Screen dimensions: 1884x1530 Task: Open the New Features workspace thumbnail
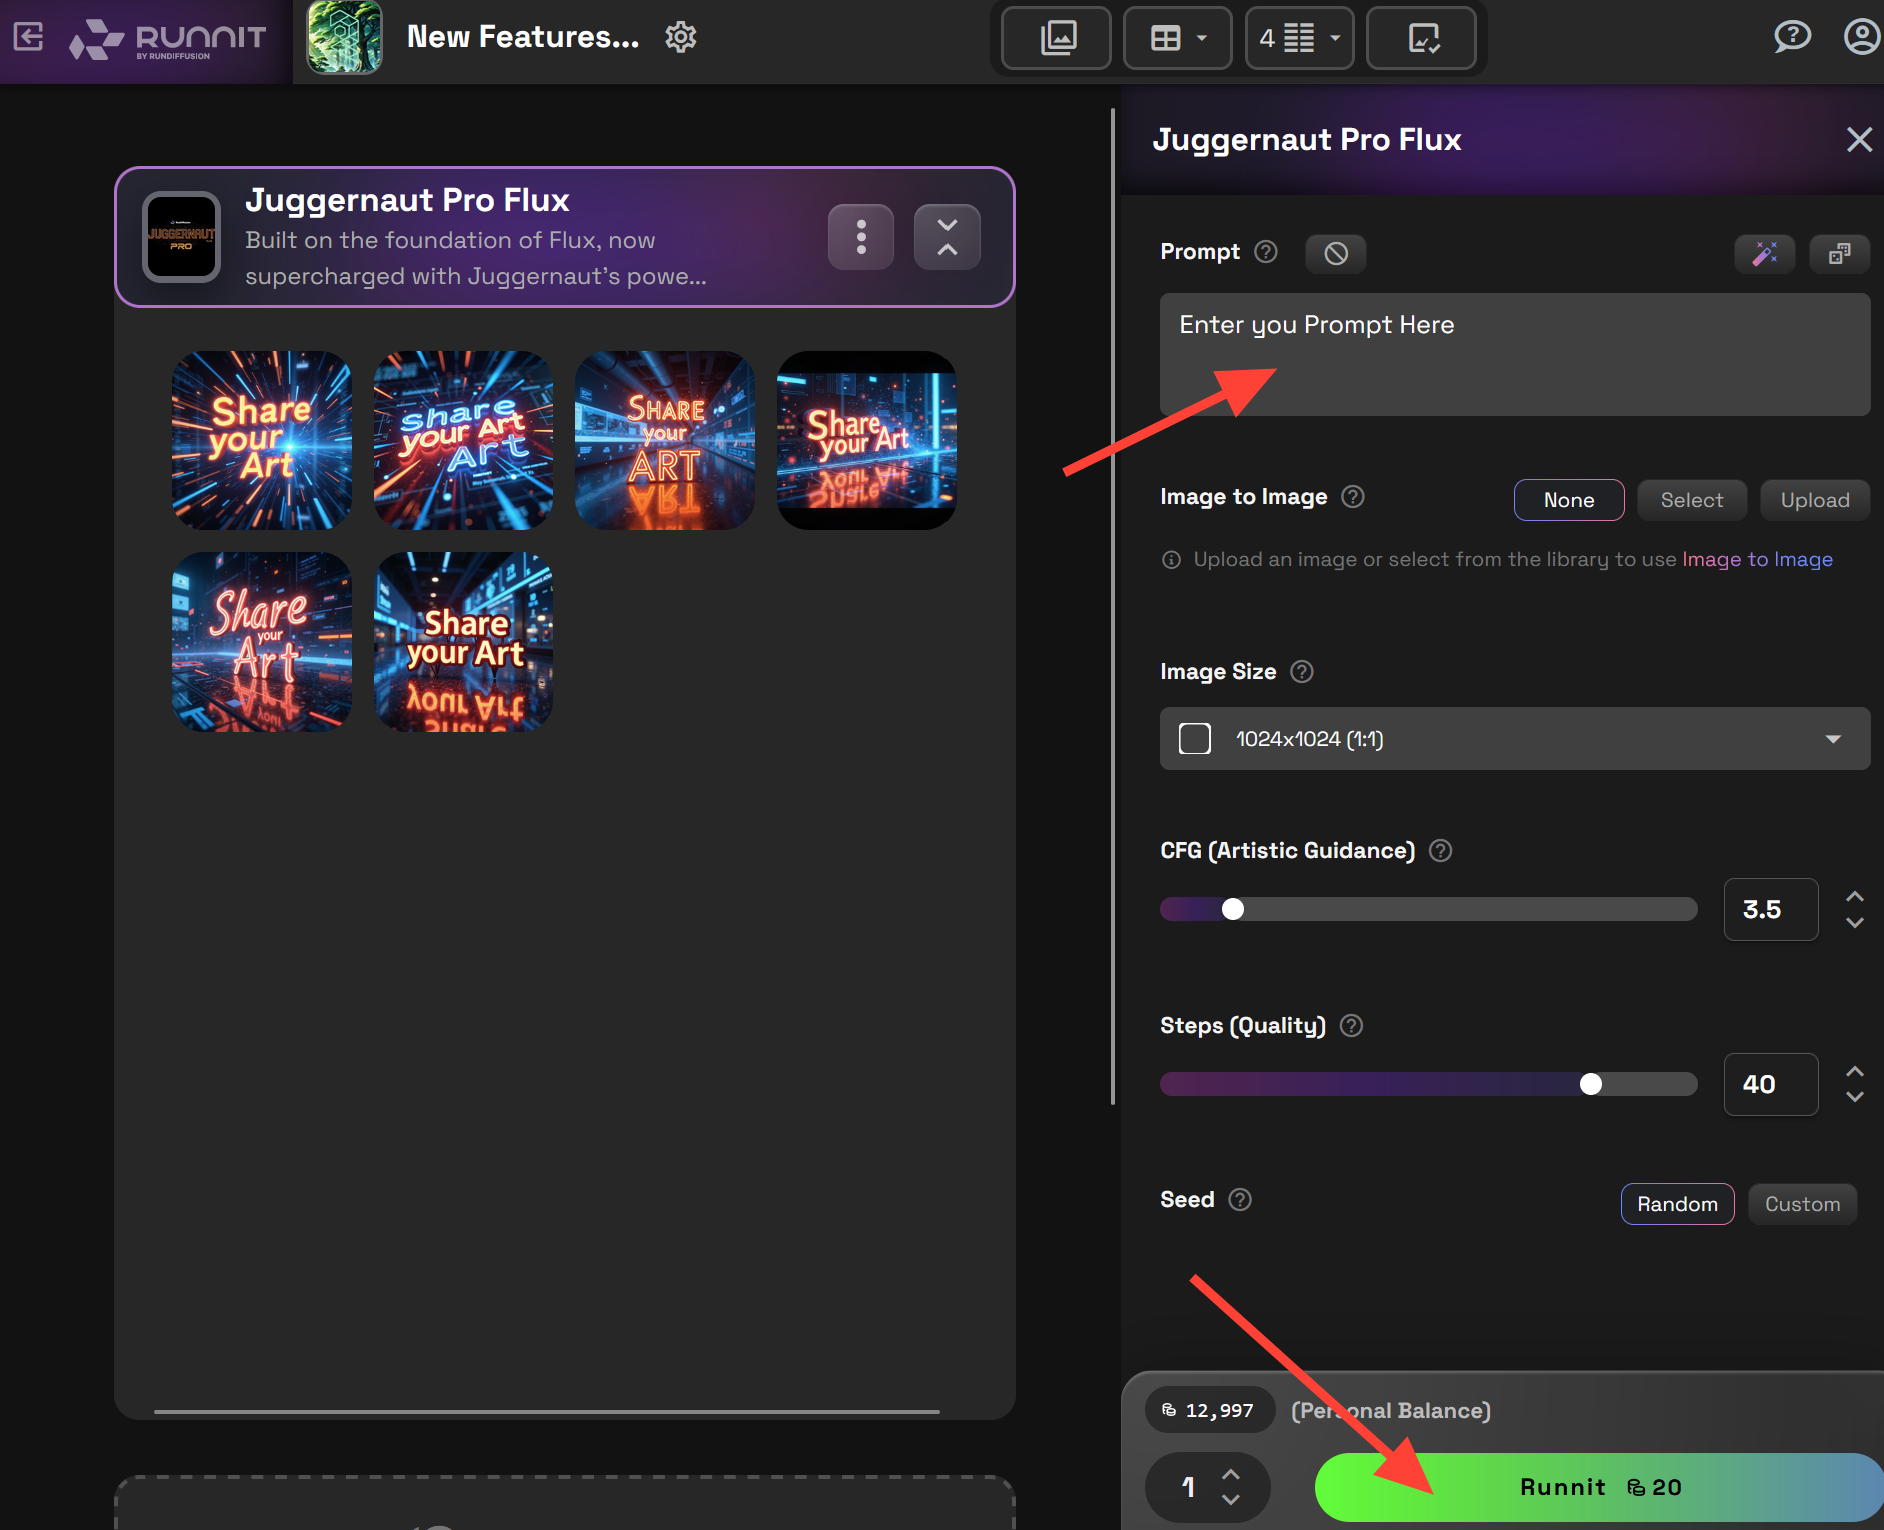tap(344, 38)
